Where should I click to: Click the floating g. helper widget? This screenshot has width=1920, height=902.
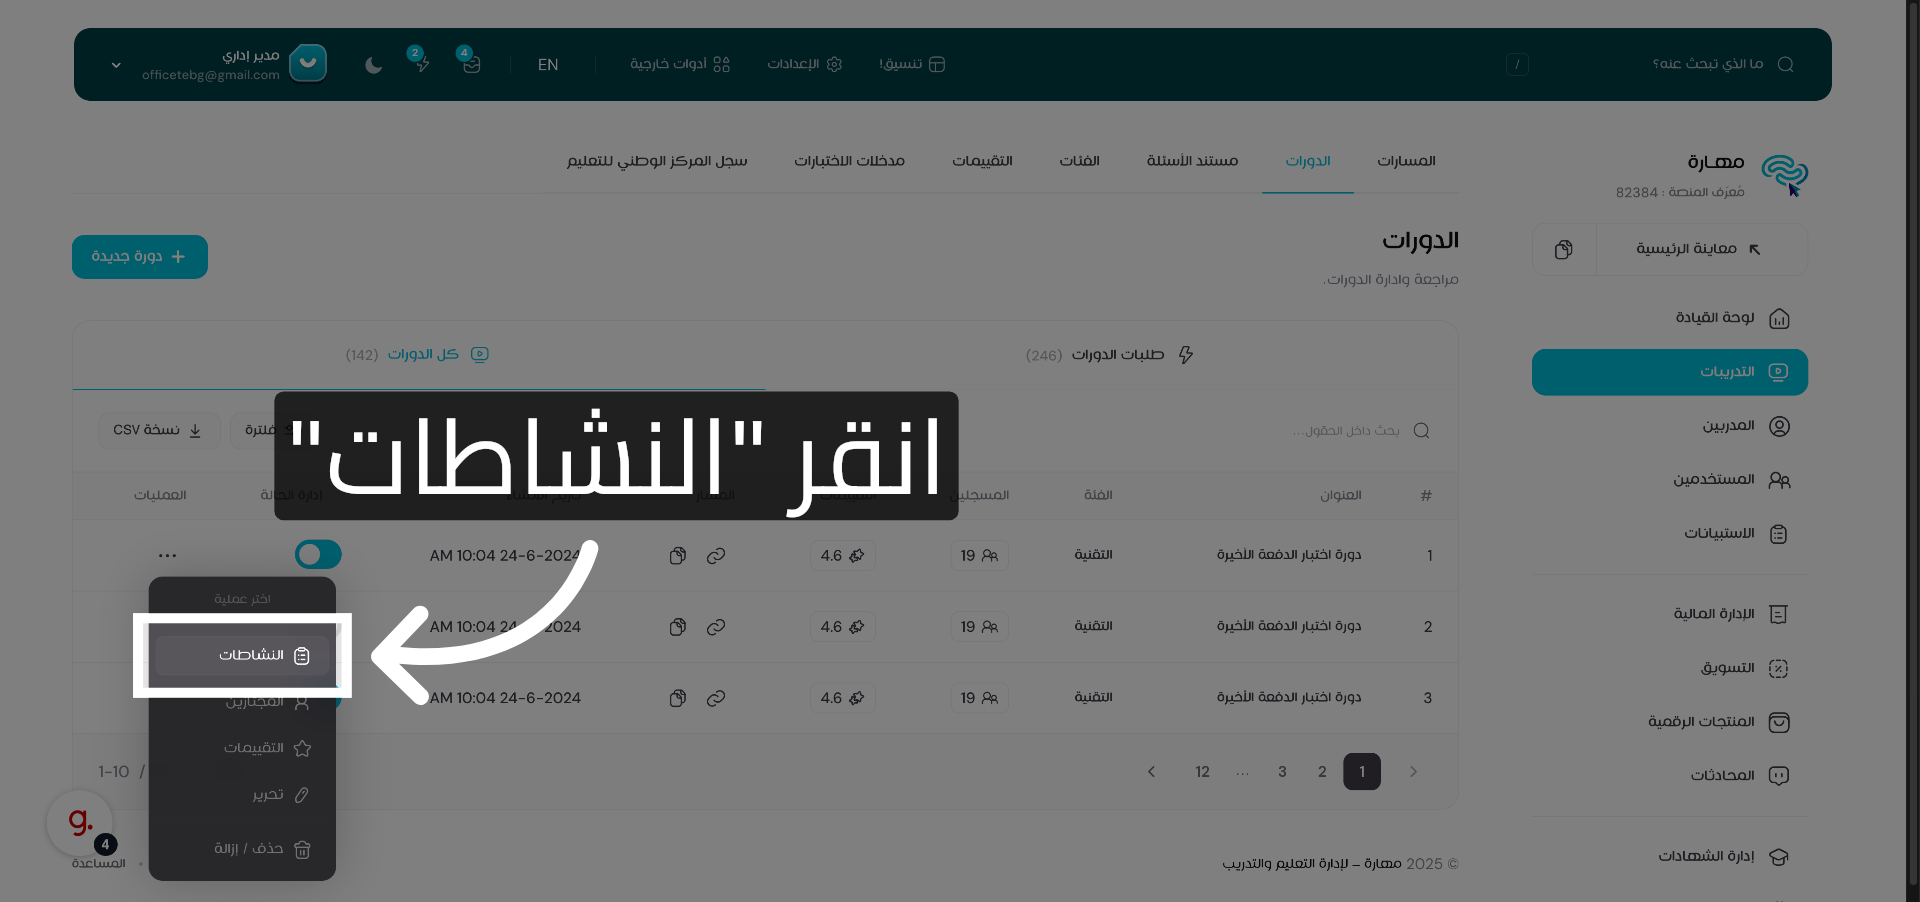point(78,822)
